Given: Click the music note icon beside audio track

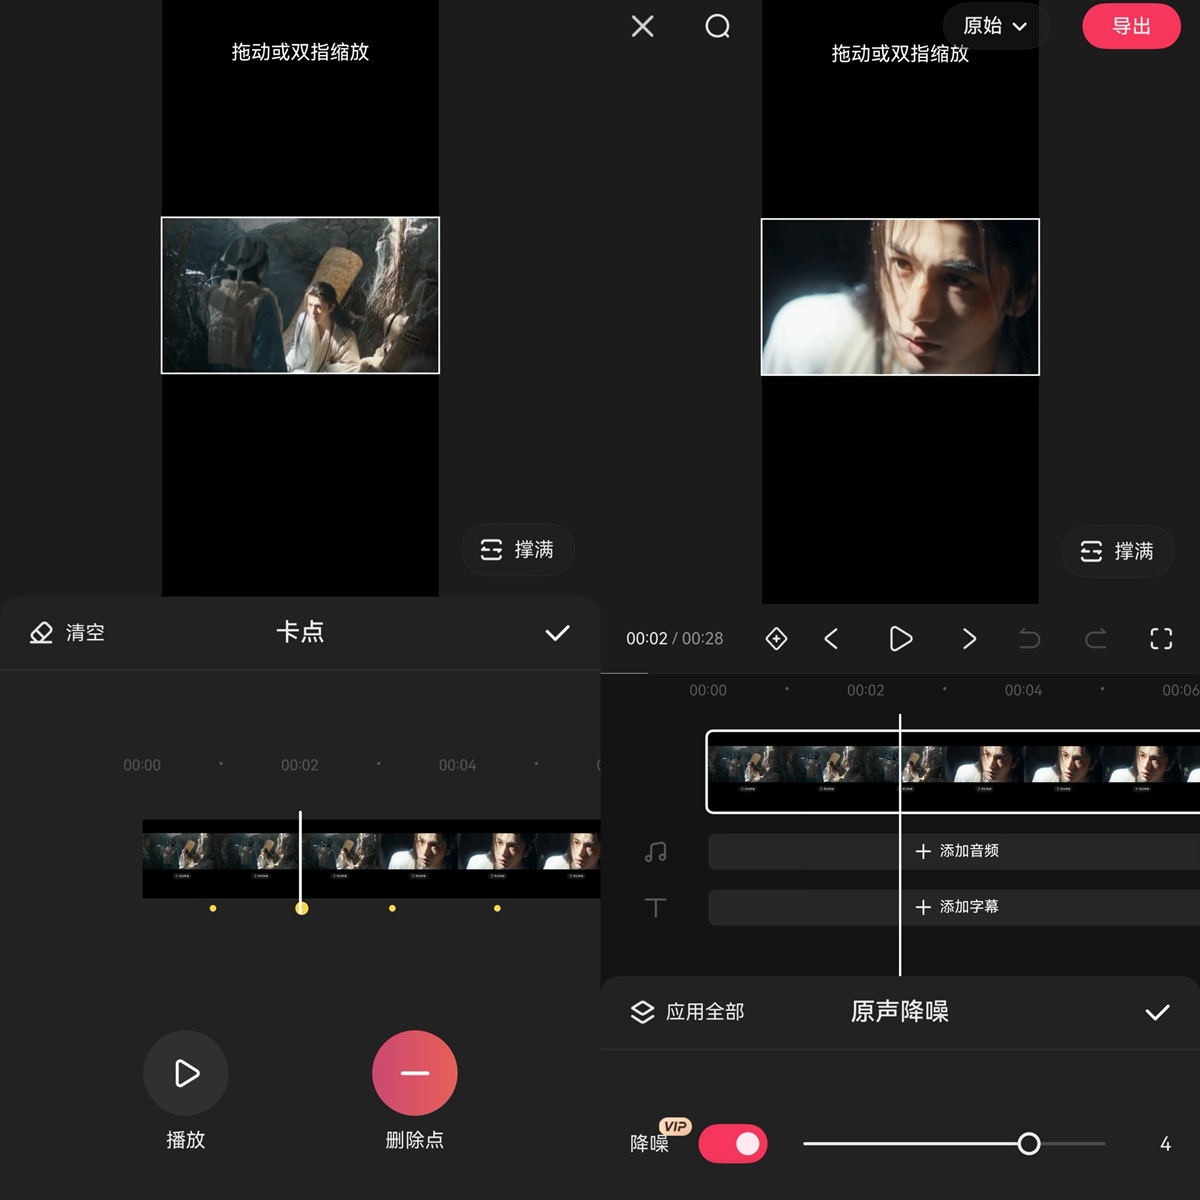Looking at the screenshot, I should coord(655,851).
